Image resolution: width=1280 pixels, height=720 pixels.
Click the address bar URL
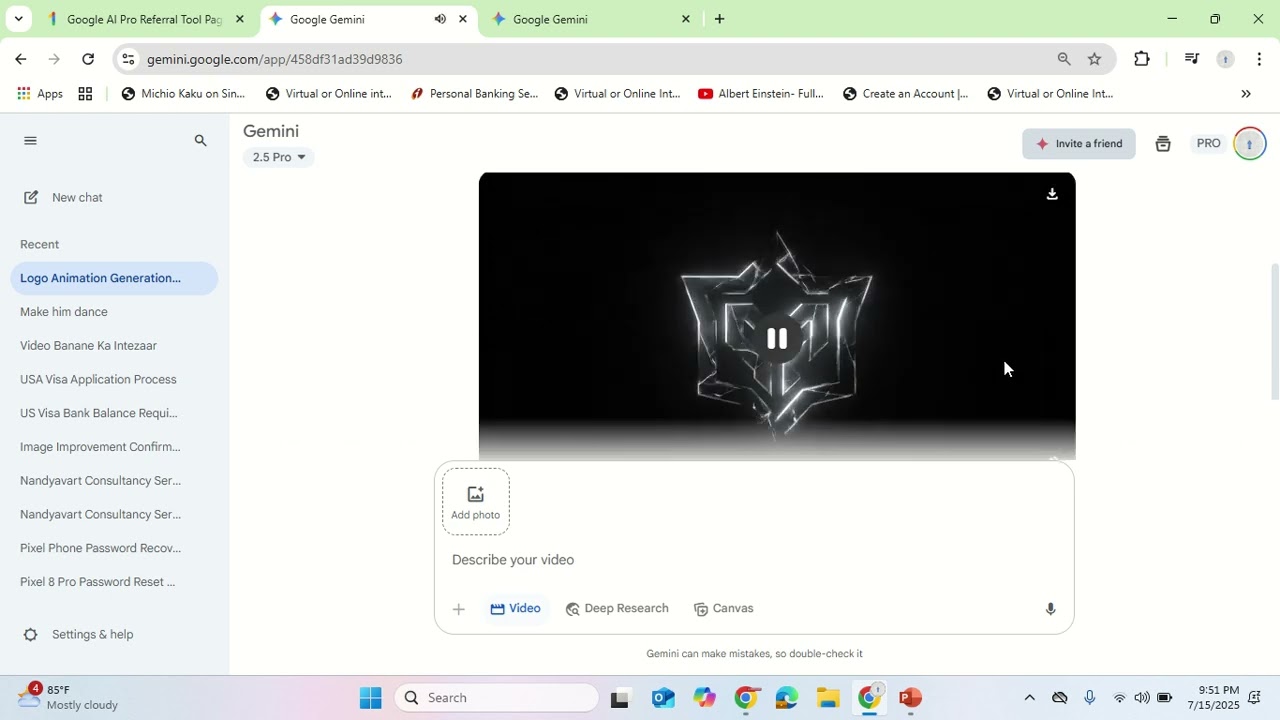coord(275,60)
